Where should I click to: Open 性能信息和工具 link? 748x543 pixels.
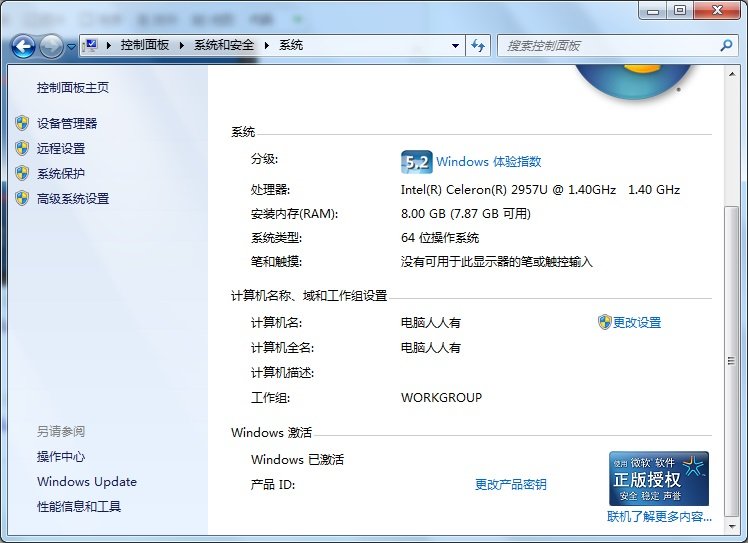click(x=79, y=506)
